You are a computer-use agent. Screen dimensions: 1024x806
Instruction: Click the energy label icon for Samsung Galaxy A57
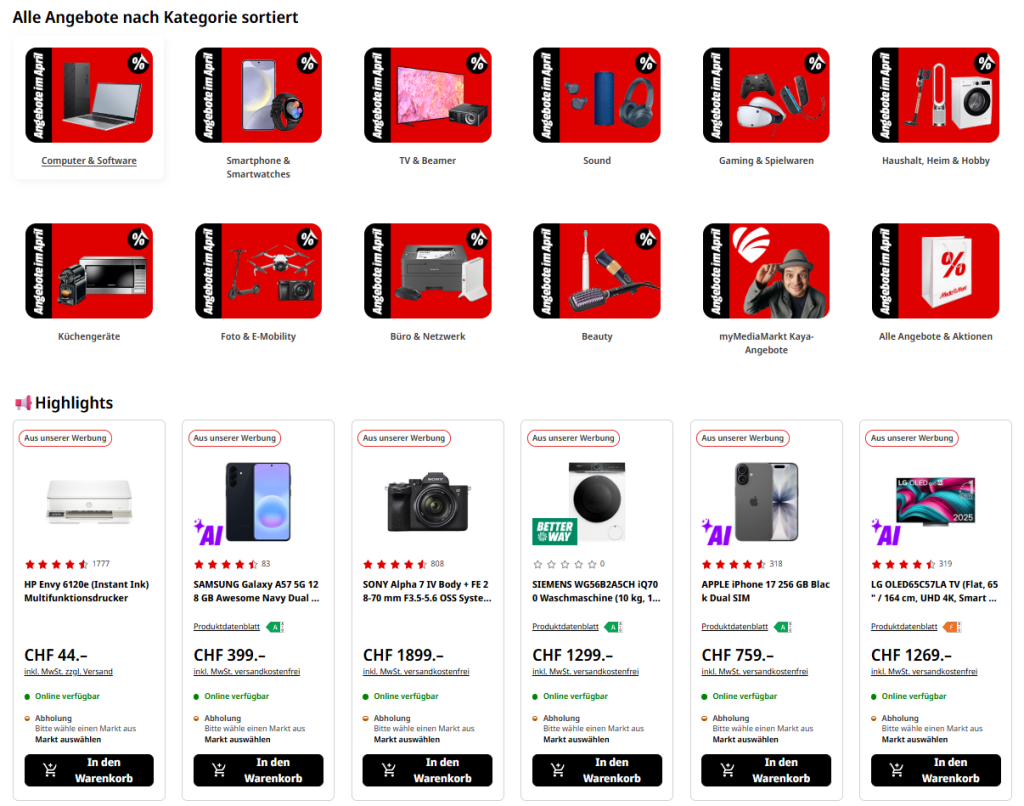[276, 627]
